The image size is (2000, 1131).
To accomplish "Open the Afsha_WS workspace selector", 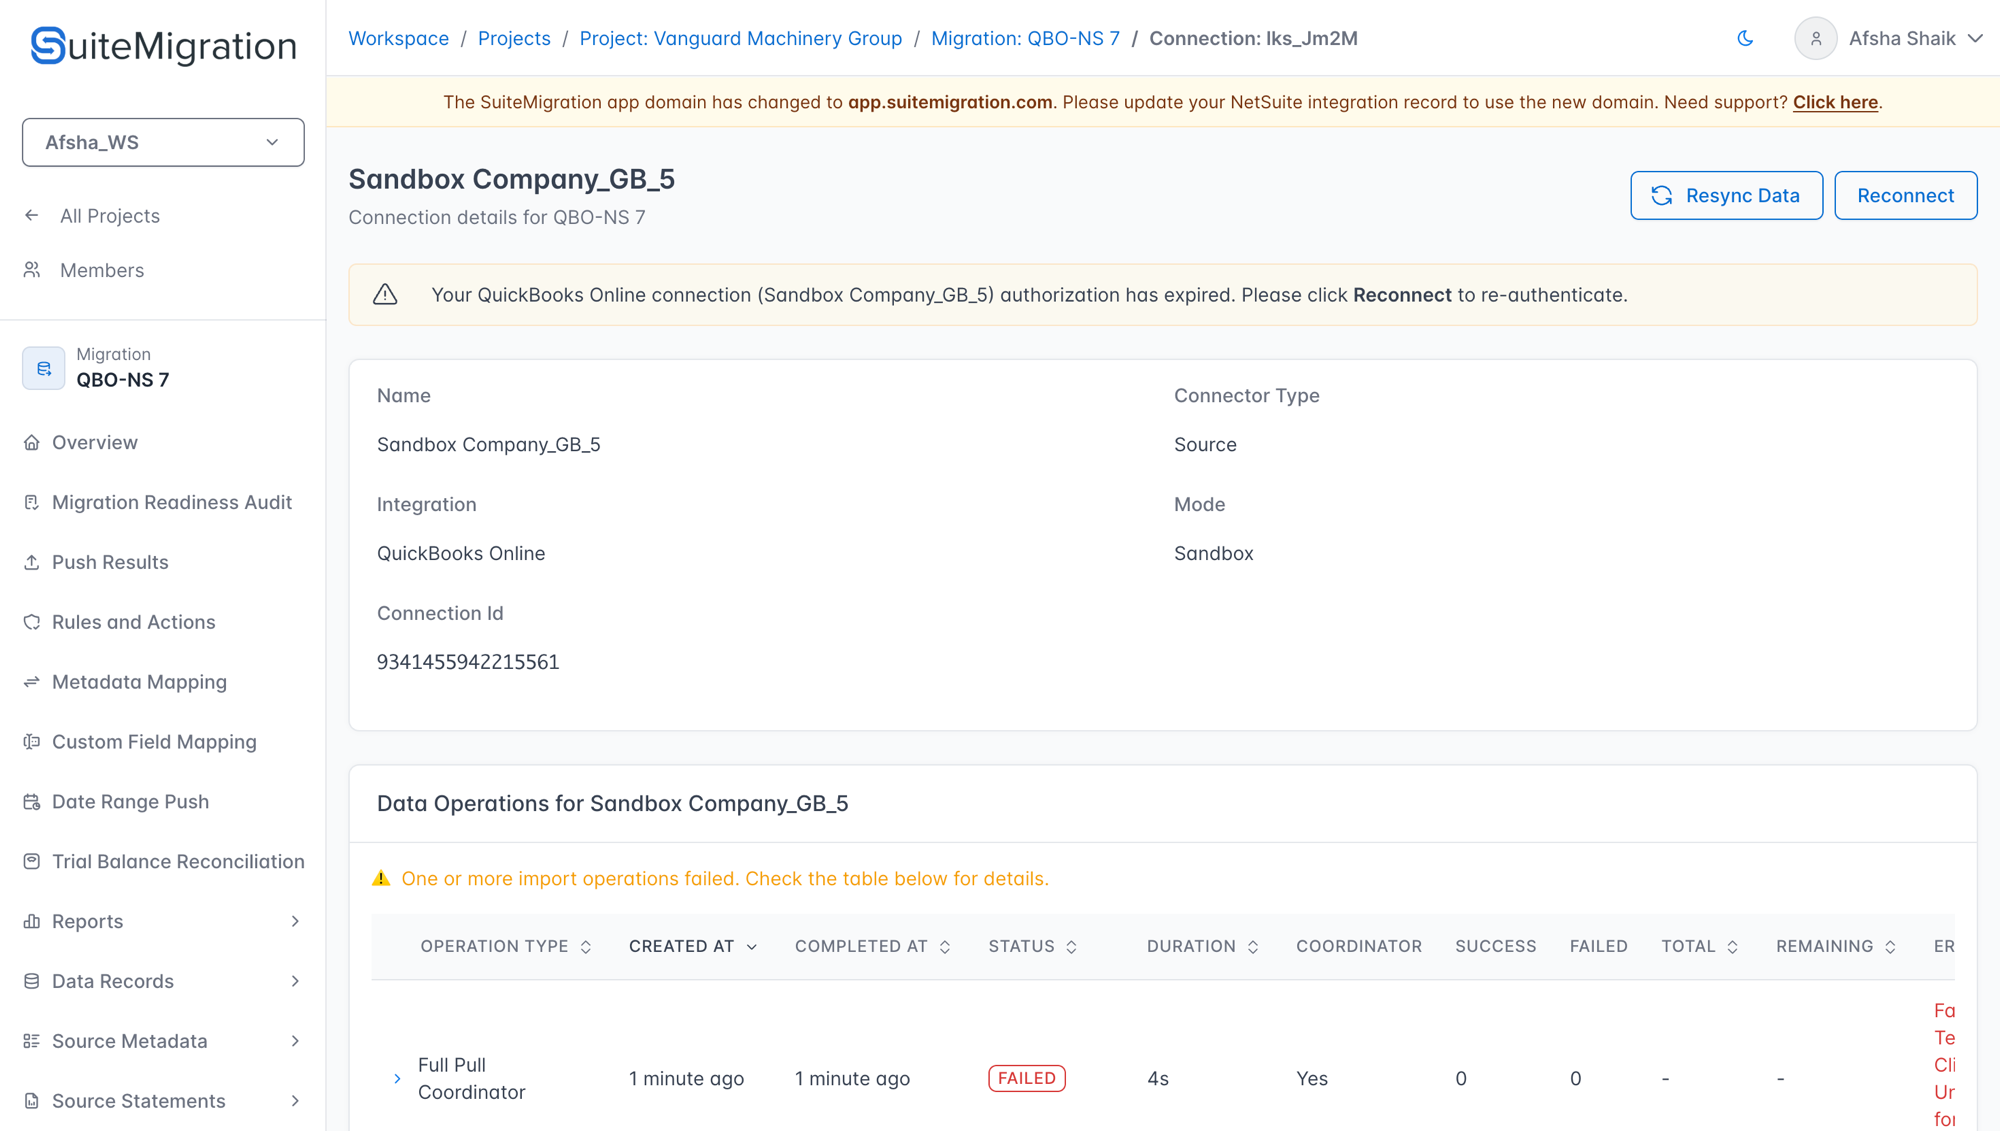I will tap(163, 142).
